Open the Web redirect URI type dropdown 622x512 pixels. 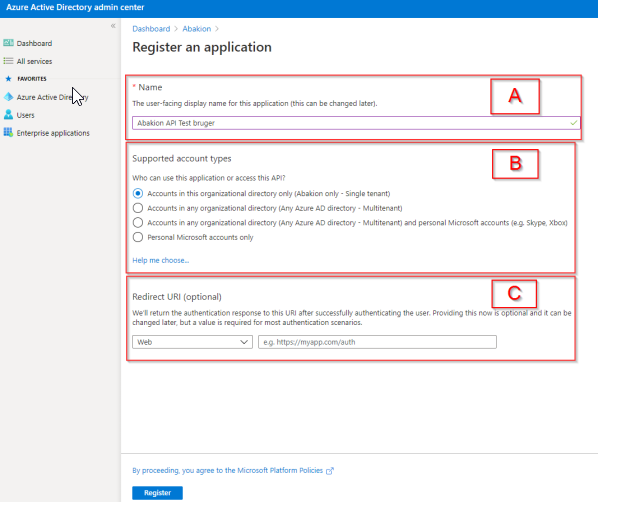click(x=192, y=342)
